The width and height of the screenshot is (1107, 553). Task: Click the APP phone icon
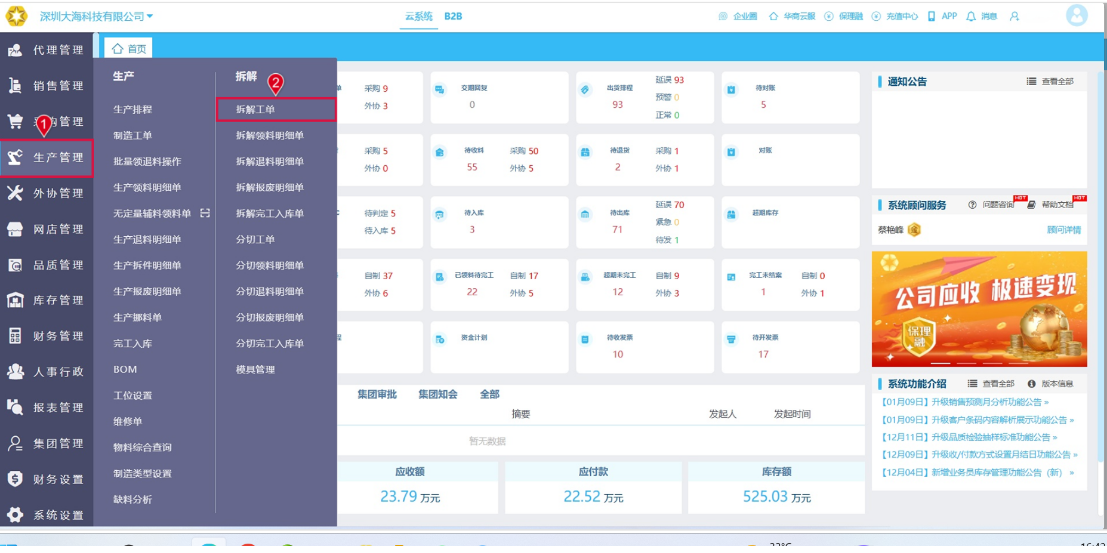pos(931,16)
